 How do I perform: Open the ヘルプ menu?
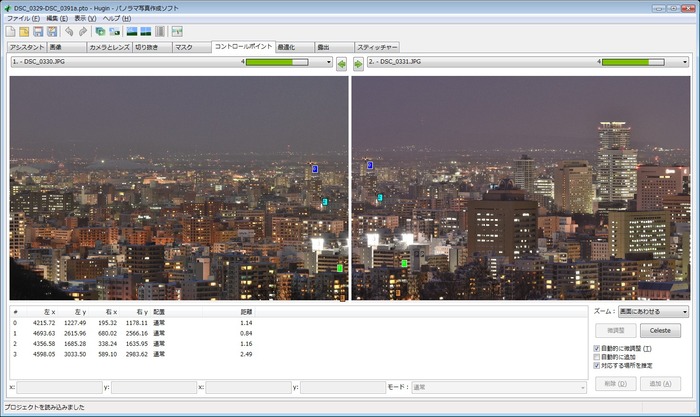(x=117, y=18)
